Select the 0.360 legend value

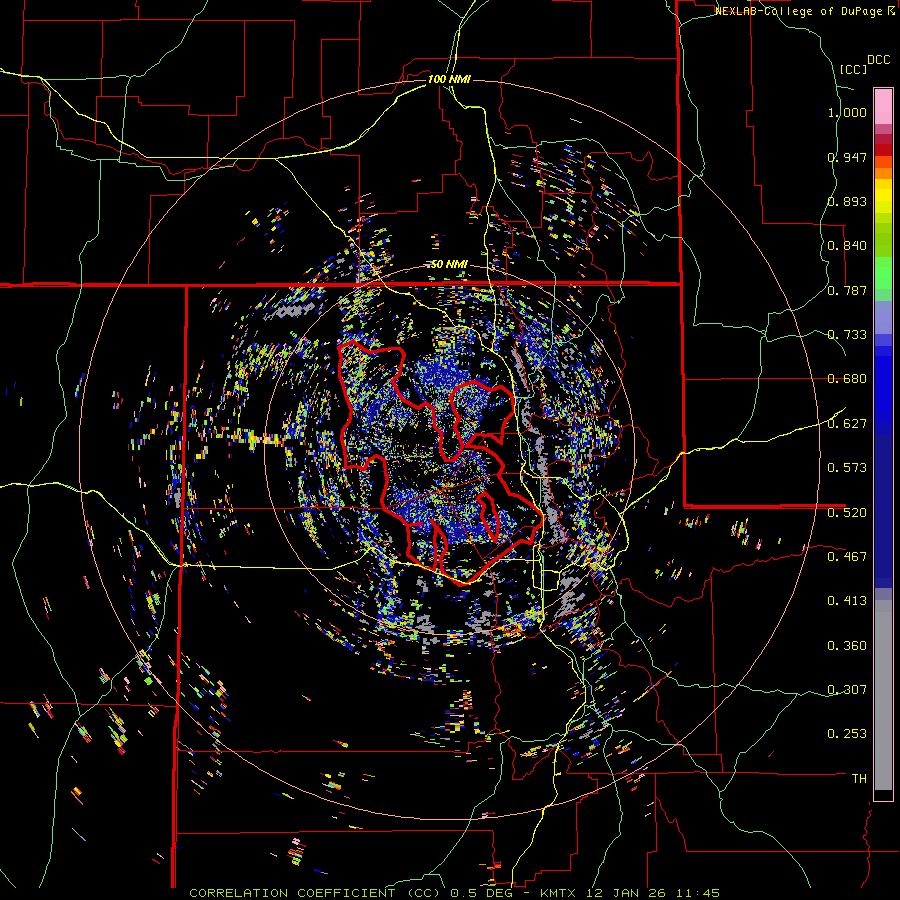(x=847, y=646)
